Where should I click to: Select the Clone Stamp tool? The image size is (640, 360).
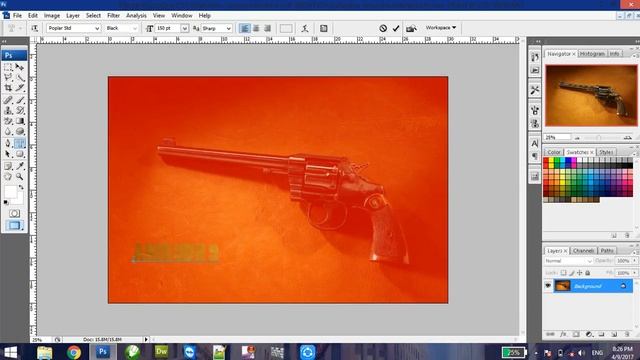point(8,110)
